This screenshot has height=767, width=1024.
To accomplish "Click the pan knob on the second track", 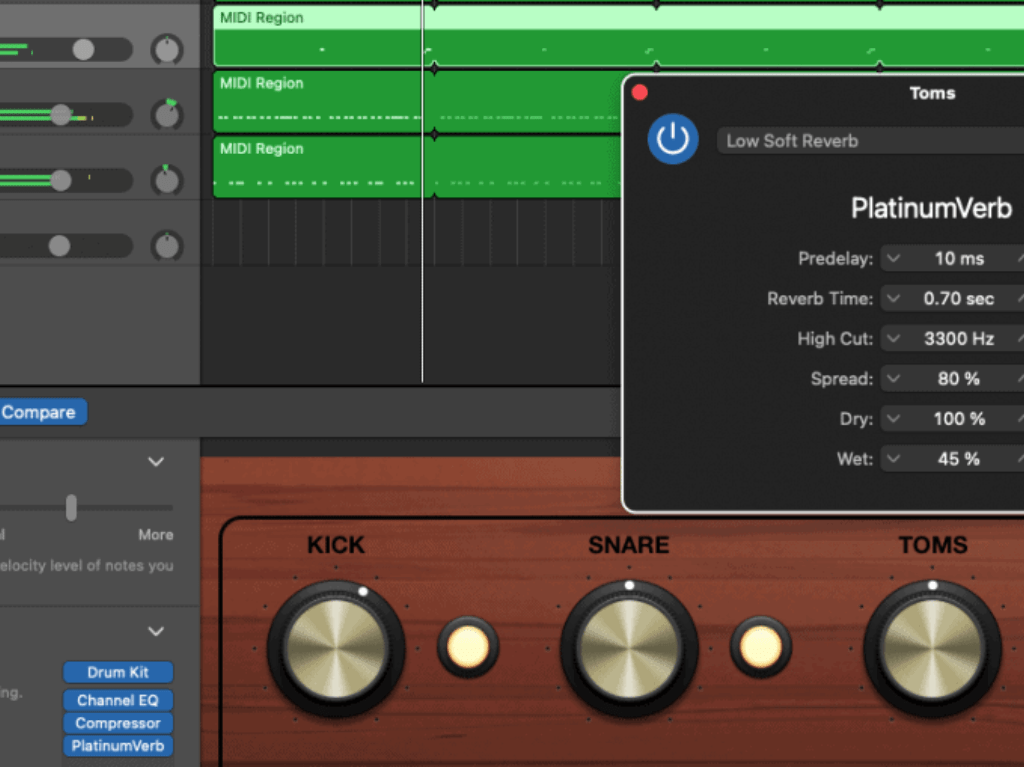I will point(167,115).
